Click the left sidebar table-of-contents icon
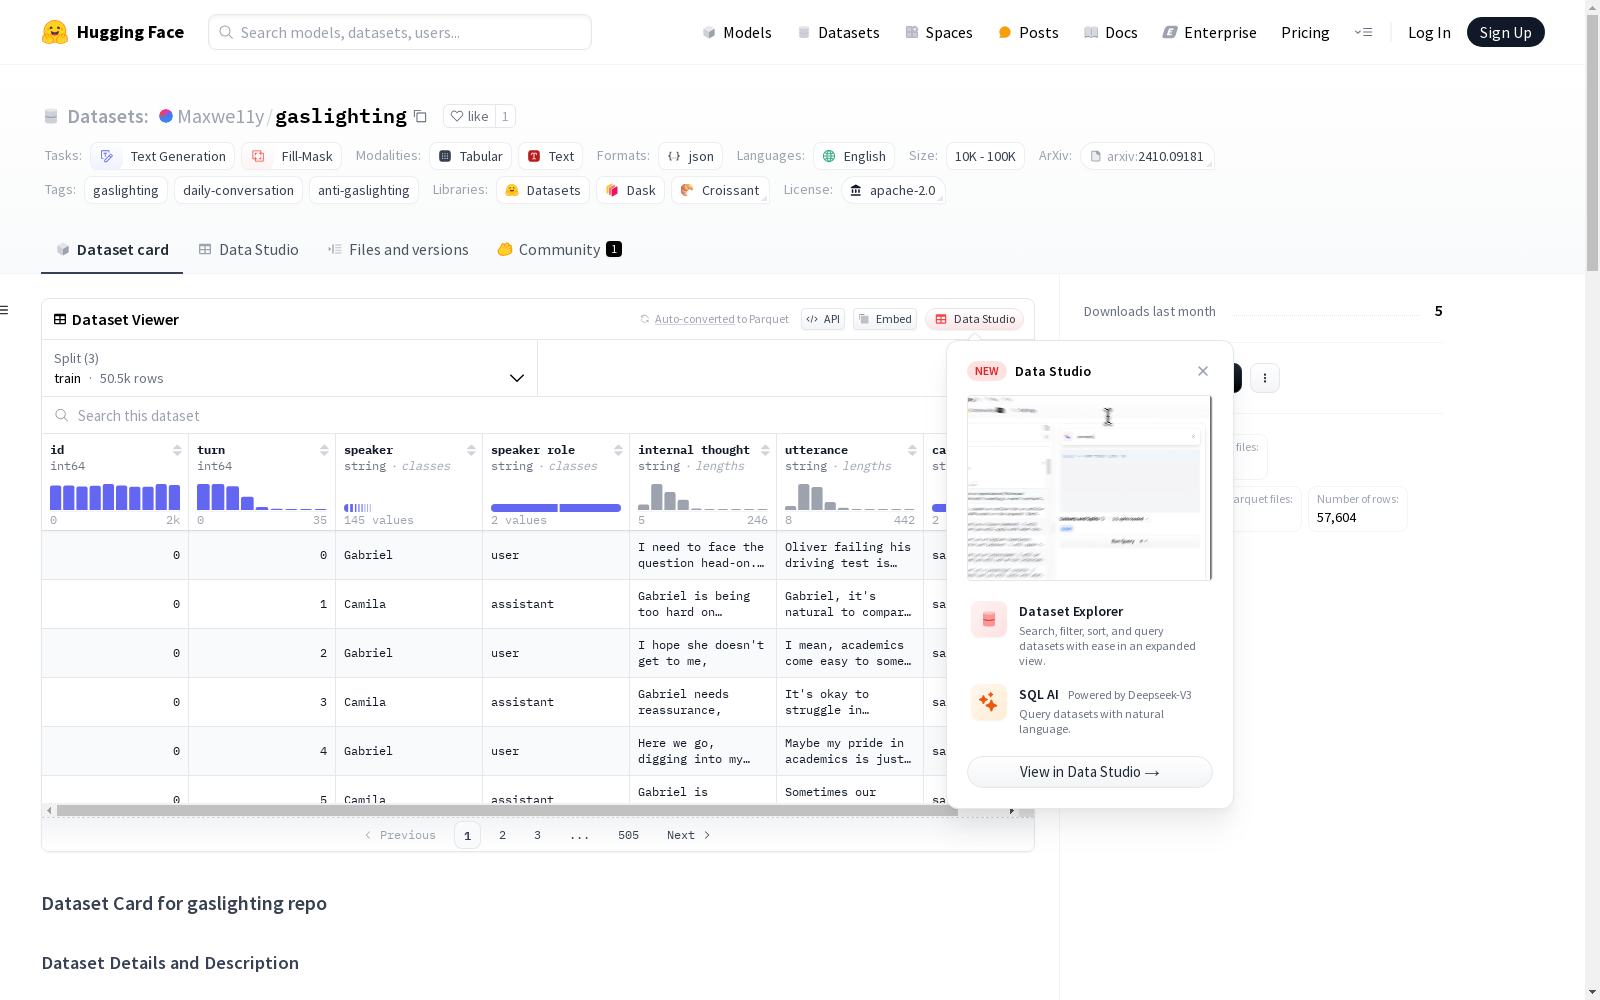1600x1000 pixels. tap(4, 310)
